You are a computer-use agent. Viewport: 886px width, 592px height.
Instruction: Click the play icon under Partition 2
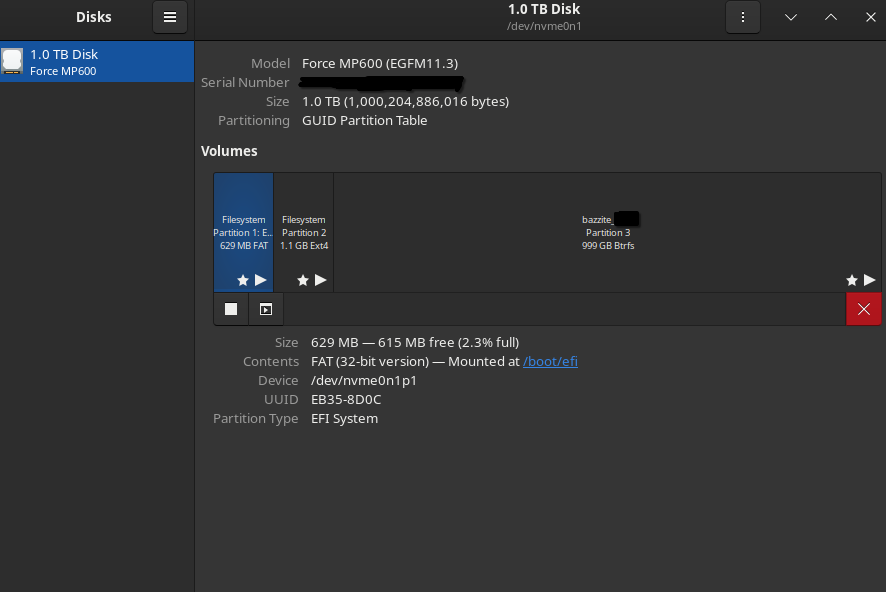[321, 280]
